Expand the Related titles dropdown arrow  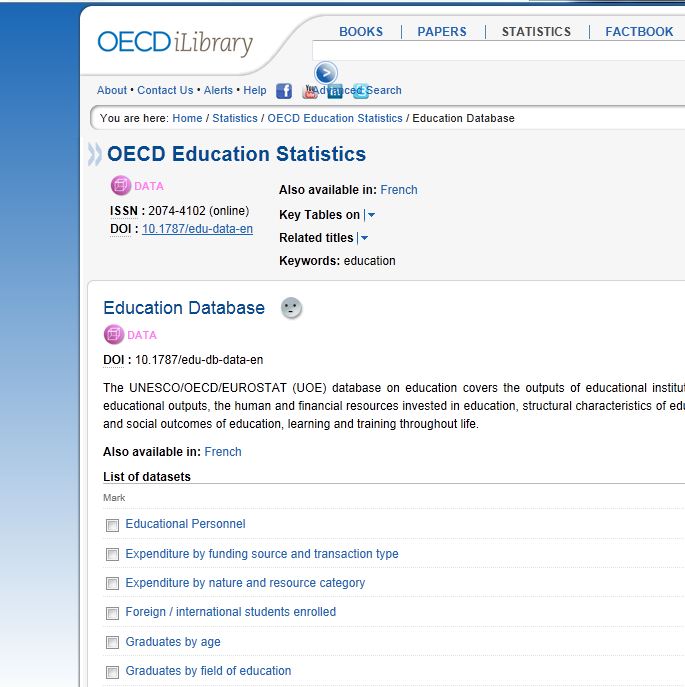click(364, 238)
